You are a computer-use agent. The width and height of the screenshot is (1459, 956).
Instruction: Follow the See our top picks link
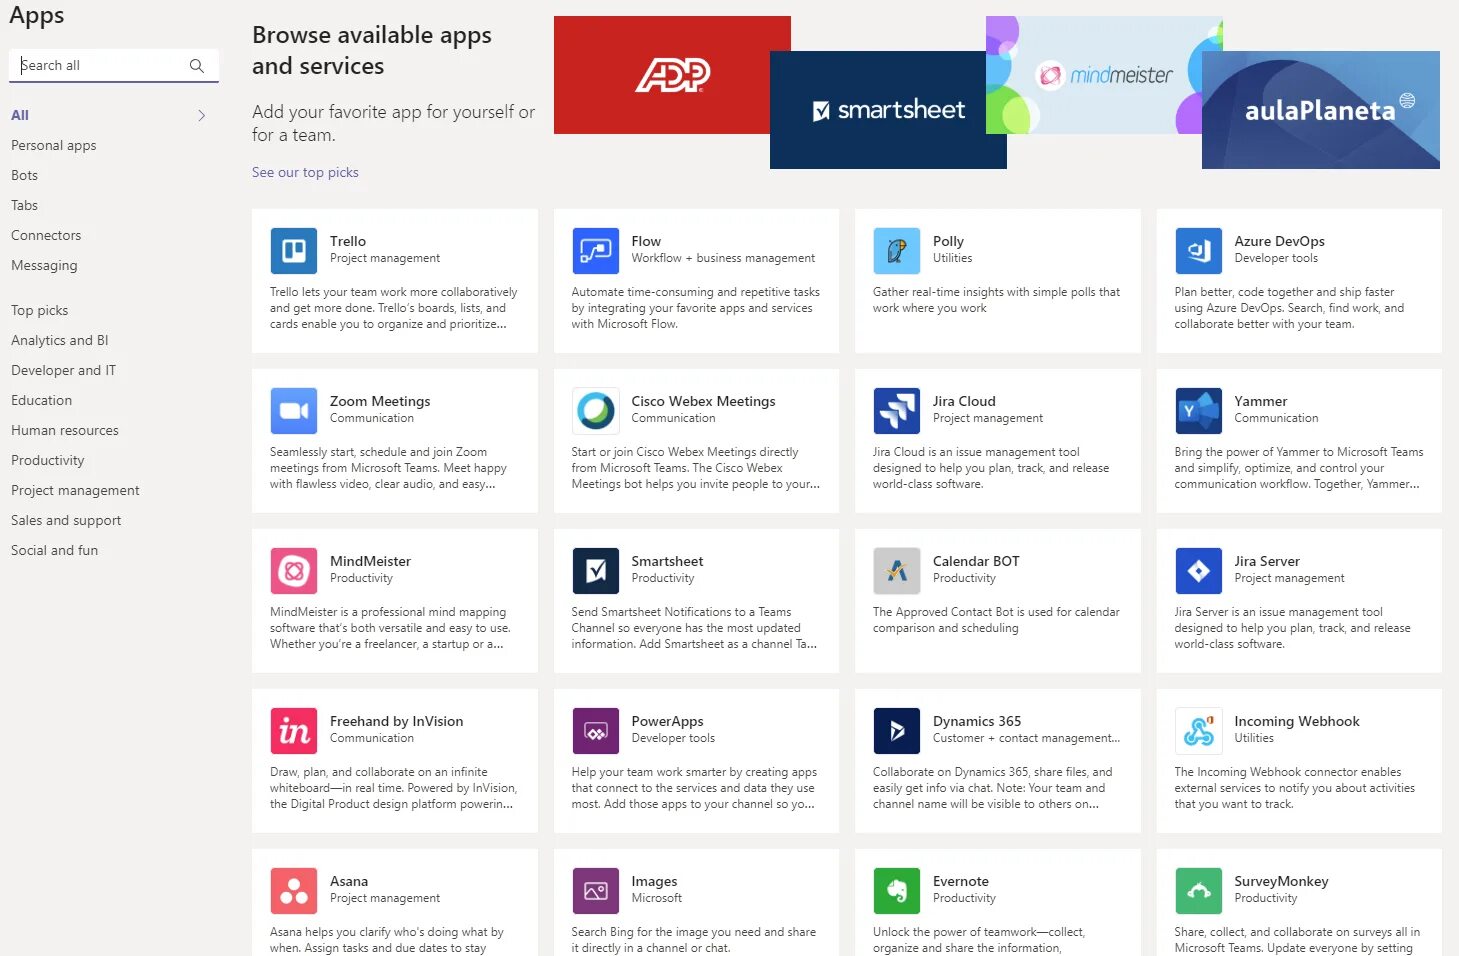click(x=305, y=172)
